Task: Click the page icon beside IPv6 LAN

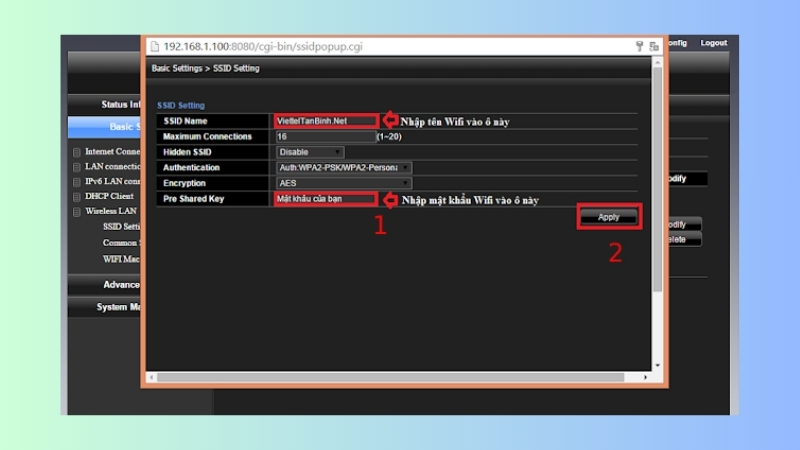Action: coord(77,182)
